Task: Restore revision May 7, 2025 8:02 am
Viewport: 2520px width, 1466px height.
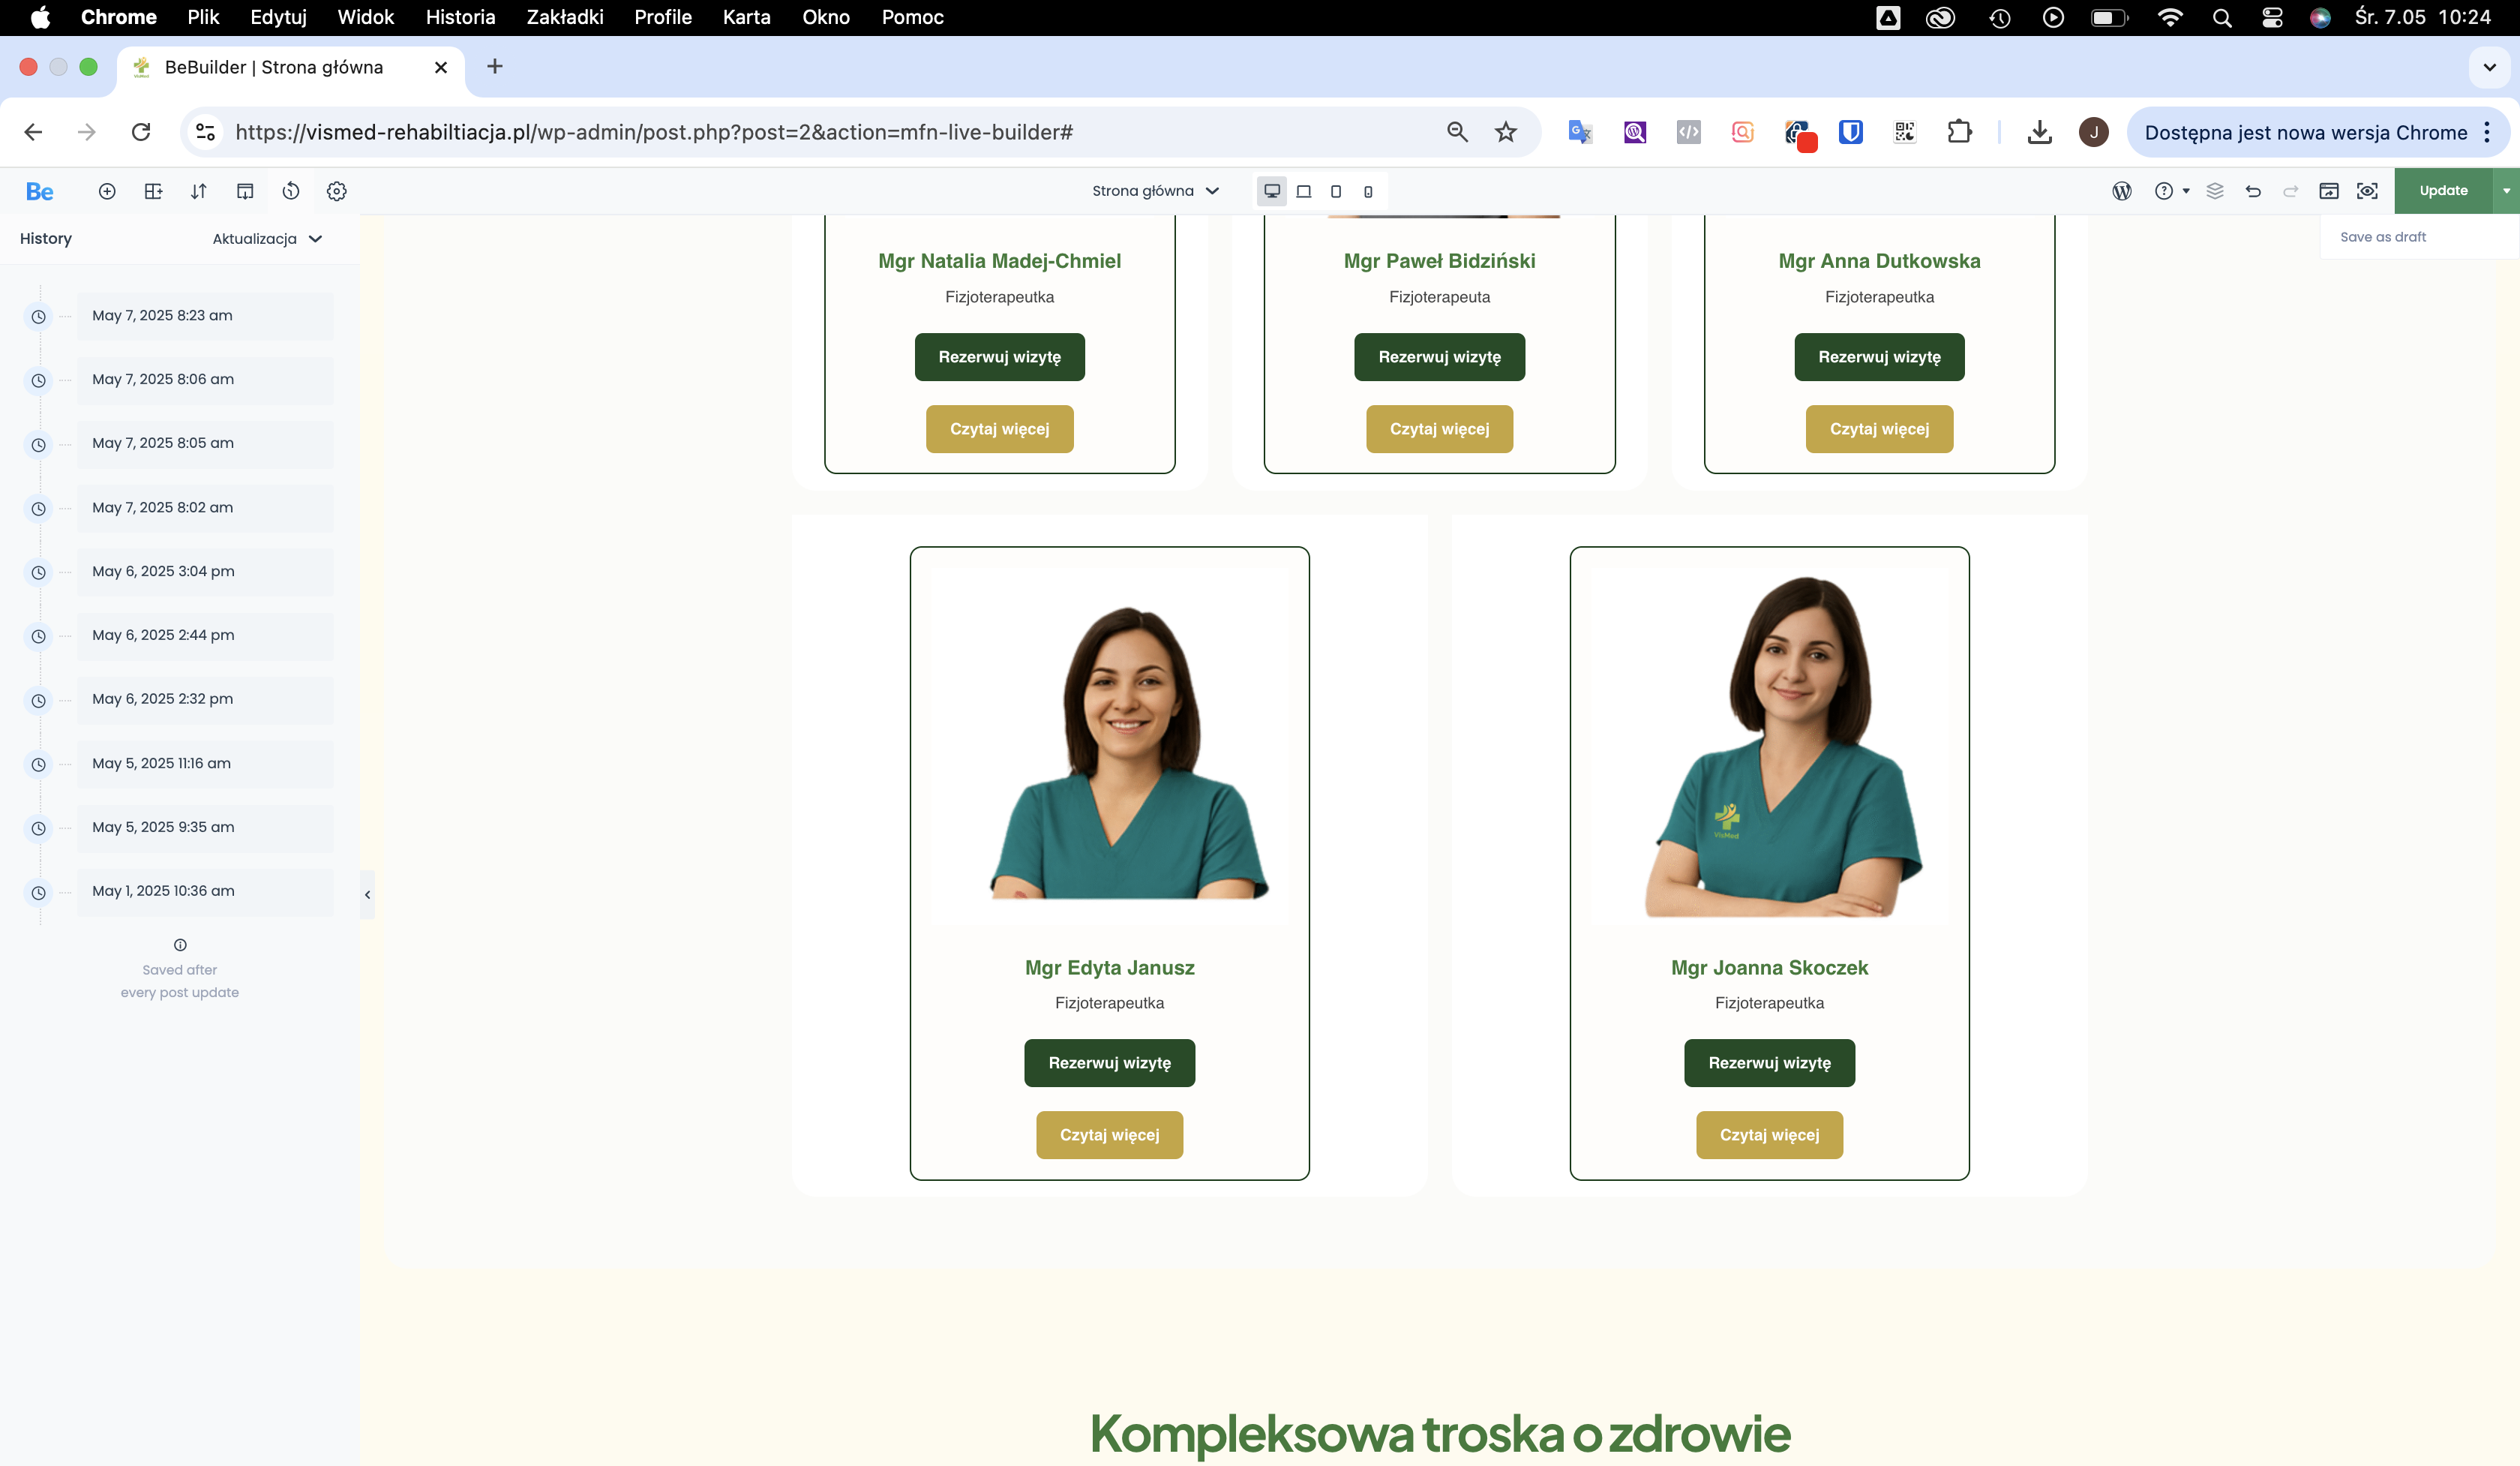Action: pos(205,508)
